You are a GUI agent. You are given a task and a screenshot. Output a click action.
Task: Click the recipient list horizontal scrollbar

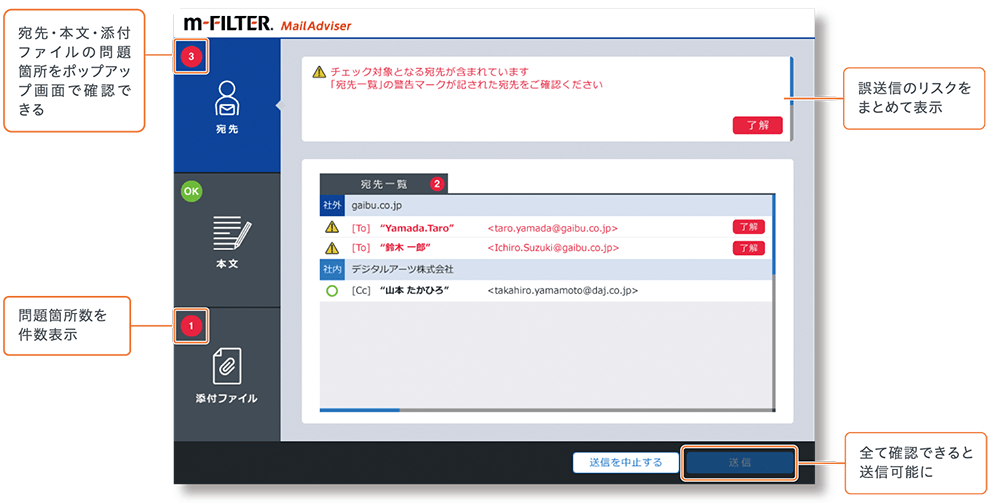pyautogui.click(x=547, y=410)
